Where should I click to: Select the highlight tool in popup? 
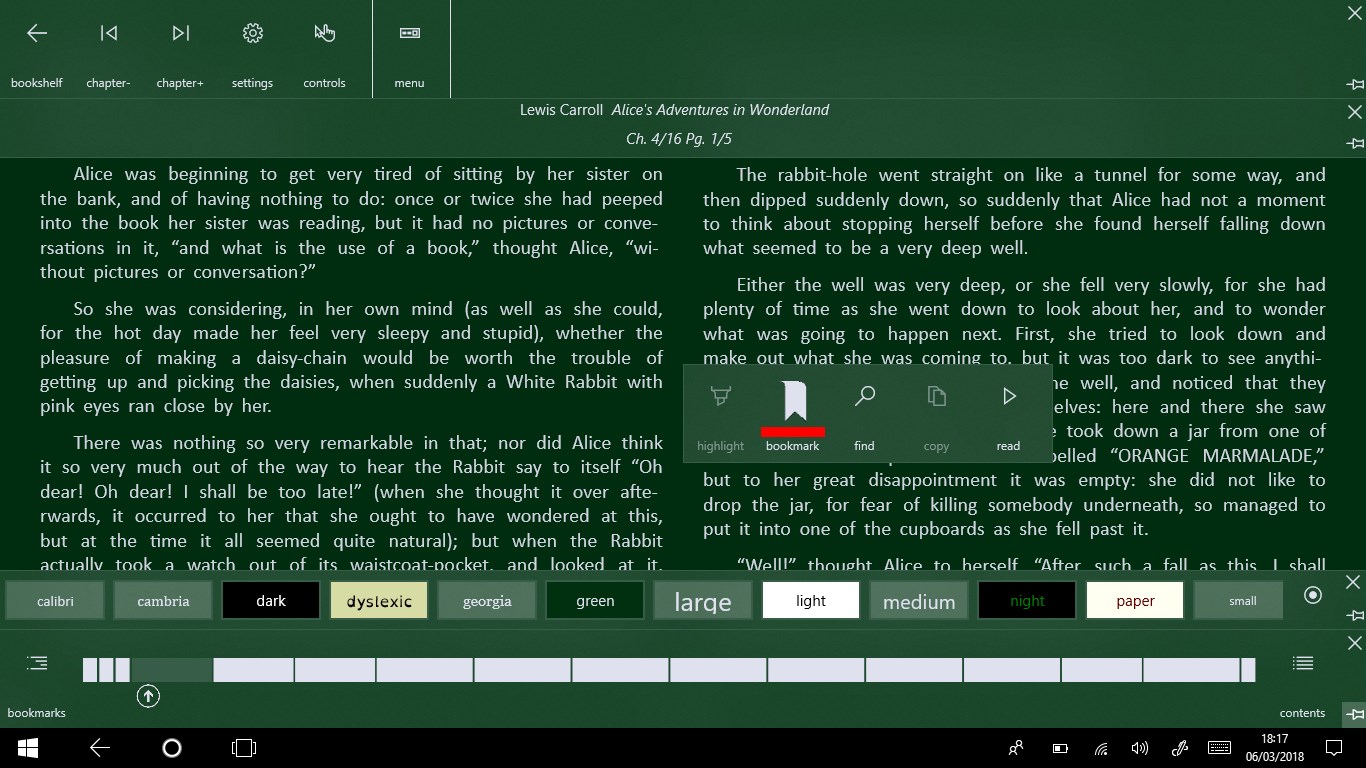(x=720, y=415)
